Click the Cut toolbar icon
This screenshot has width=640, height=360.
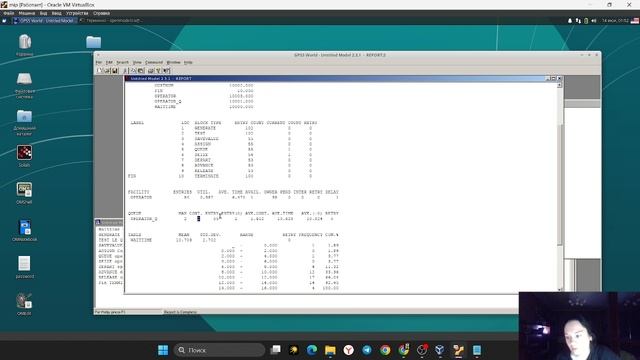[125, 71]
